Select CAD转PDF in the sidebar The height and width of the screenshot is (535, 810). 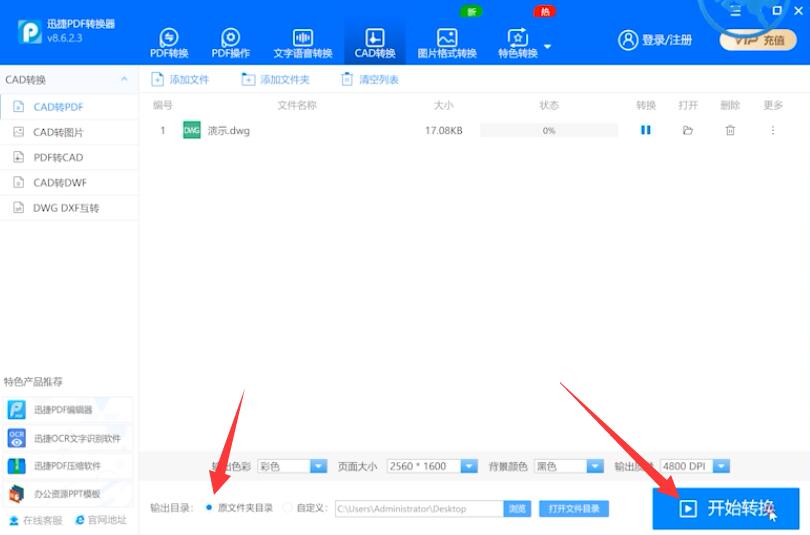[x=69, y=107]
